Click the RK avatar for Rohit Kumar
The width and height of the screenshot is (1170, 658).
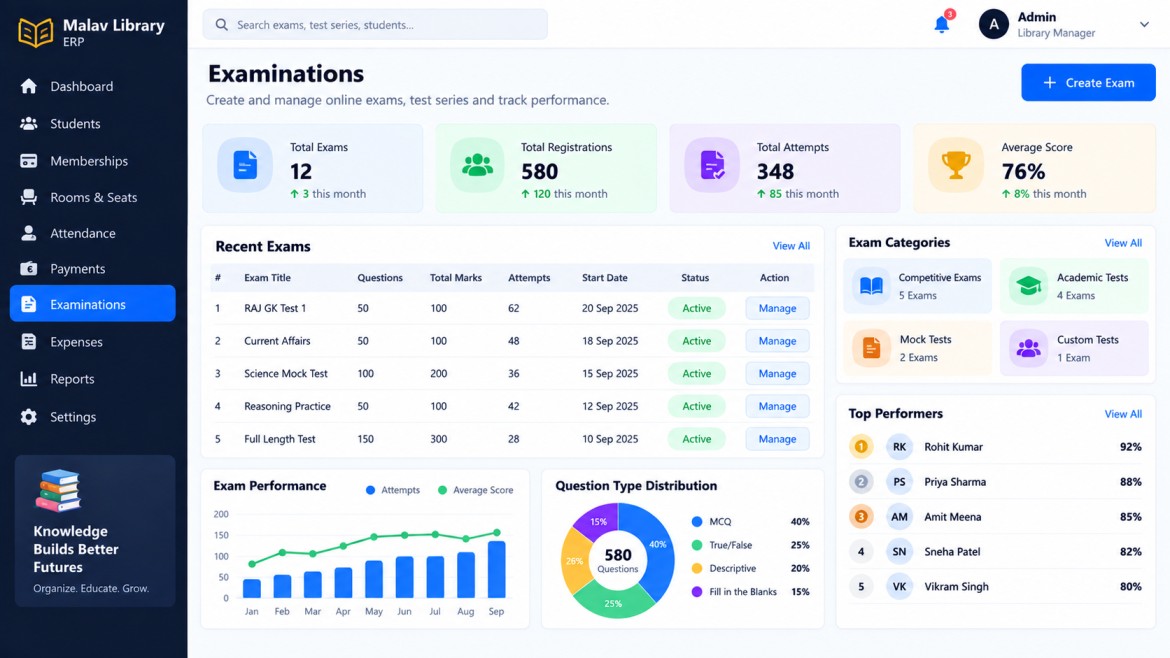tap(899, 447)
